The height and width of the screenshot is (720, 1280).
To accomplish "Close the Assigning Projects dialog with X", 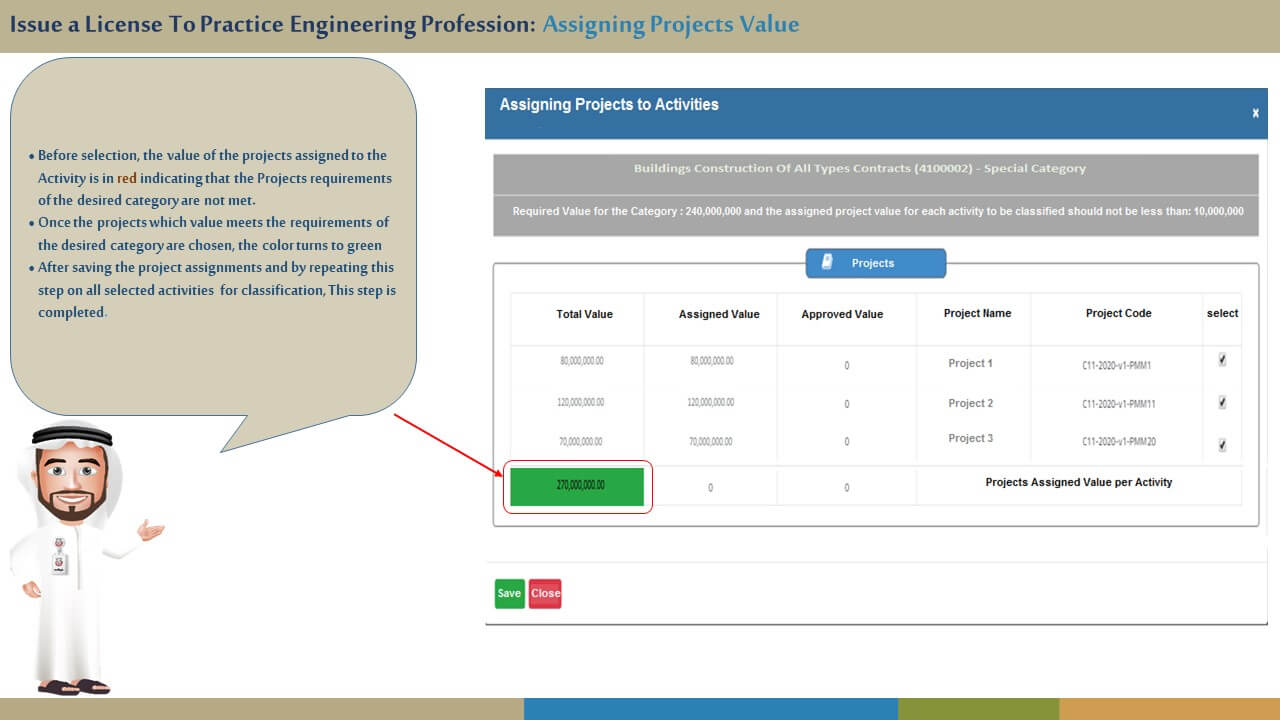I will coord(1255,113).
